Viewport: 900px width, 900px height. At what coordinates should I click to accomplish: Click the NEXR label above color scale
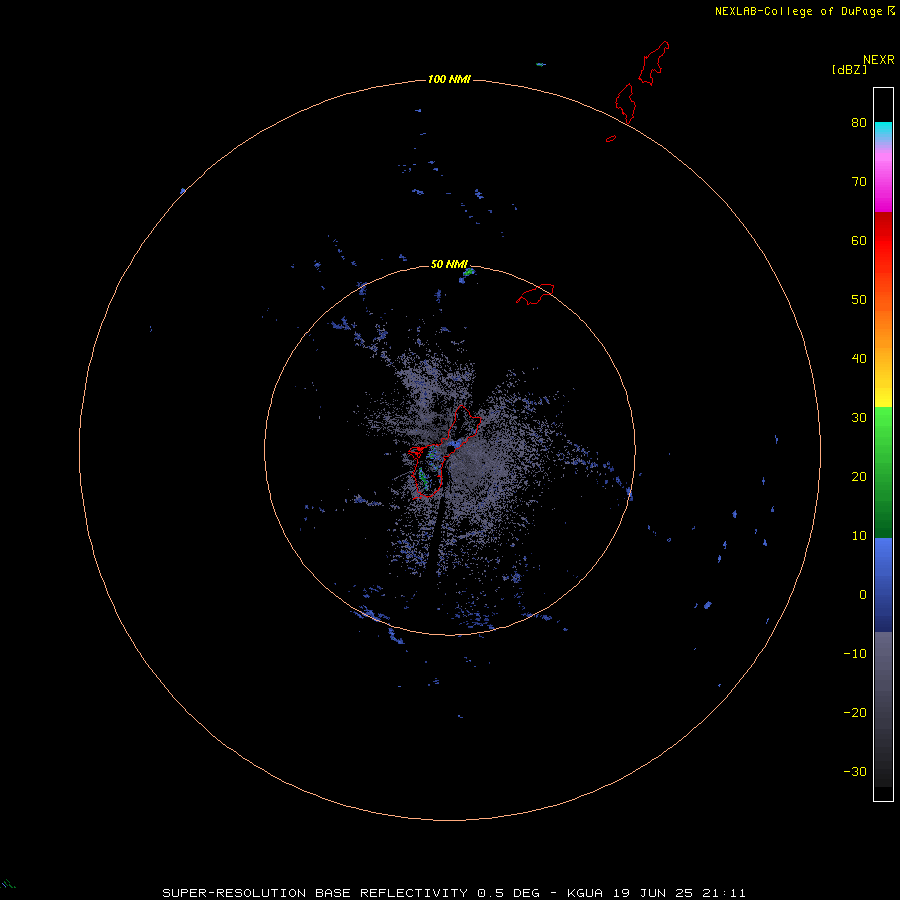click(x=878, y=60)
